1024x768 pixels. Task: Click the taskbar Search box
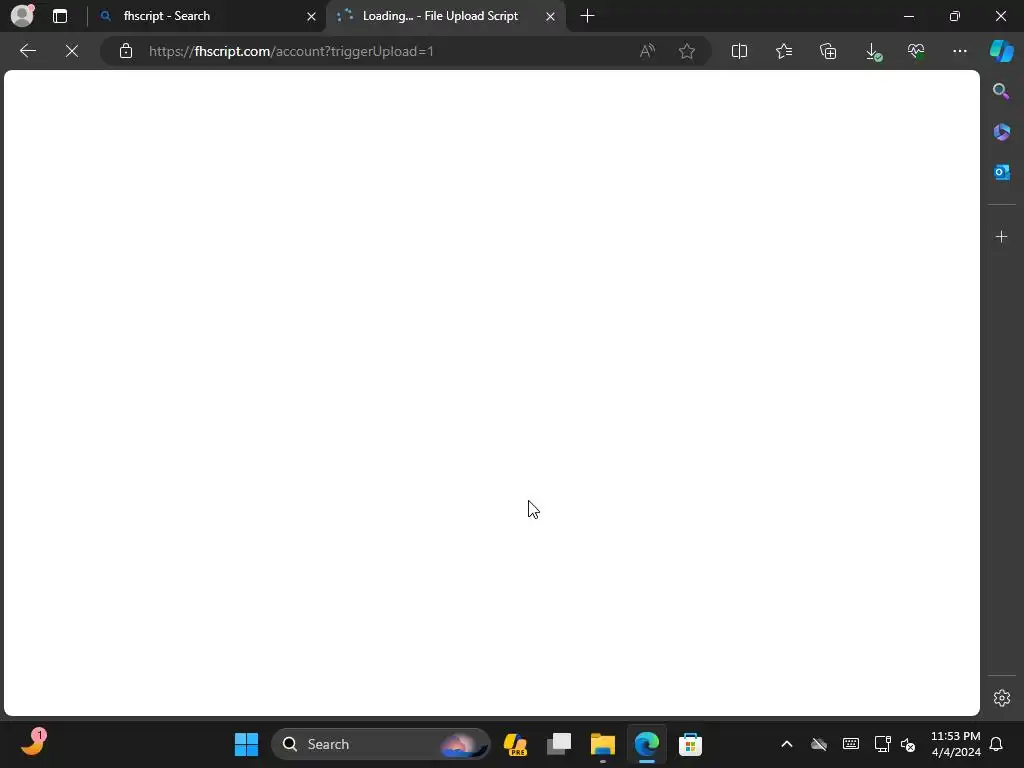pos(380,744)
